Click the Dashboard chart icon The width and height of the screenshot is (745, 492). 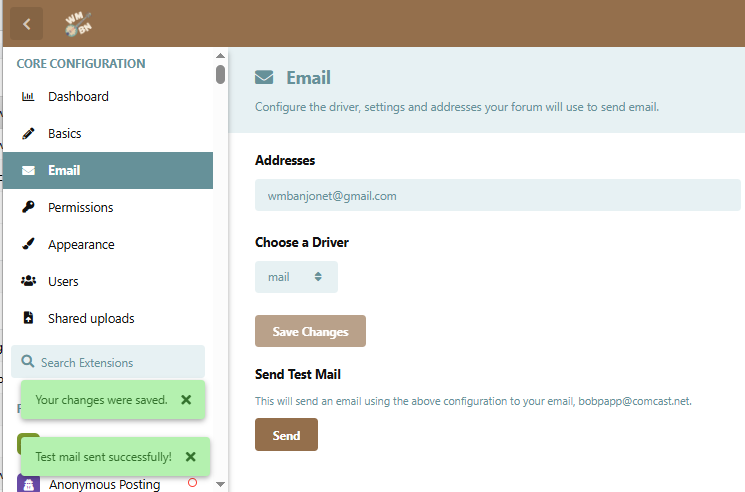tap(28, 97)
